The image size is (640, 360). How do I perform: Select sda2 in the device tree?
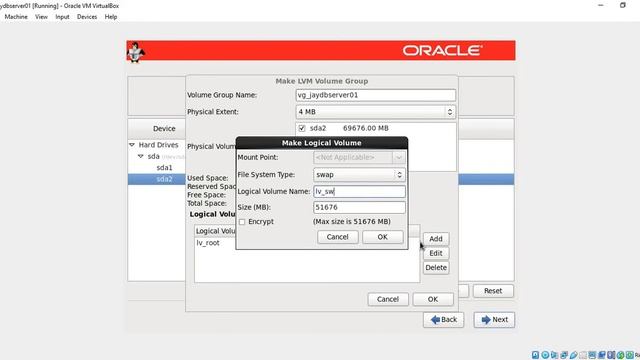pos(164,179)
